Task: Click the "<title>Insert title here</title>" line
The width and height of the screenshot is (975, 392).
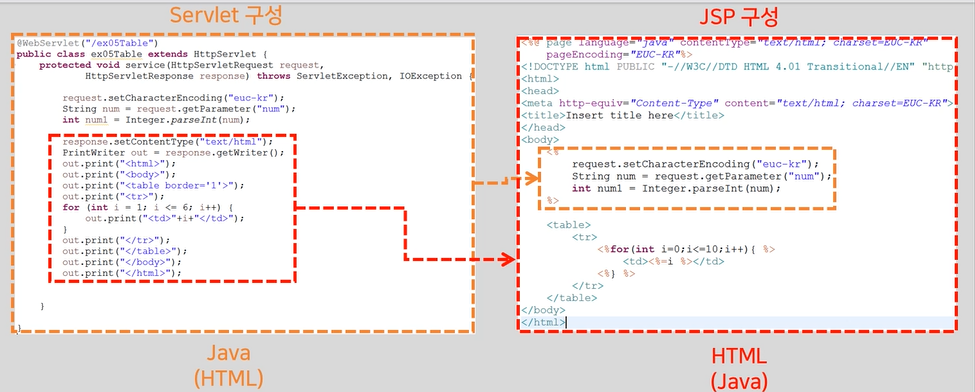Action: click(x=622, y=116)
